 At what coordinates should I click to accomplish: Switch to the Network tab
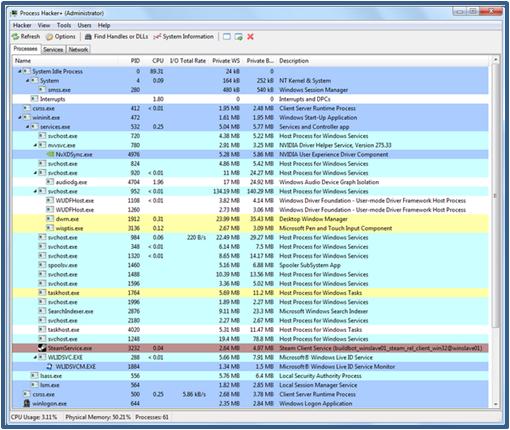(x=78, y=50)
